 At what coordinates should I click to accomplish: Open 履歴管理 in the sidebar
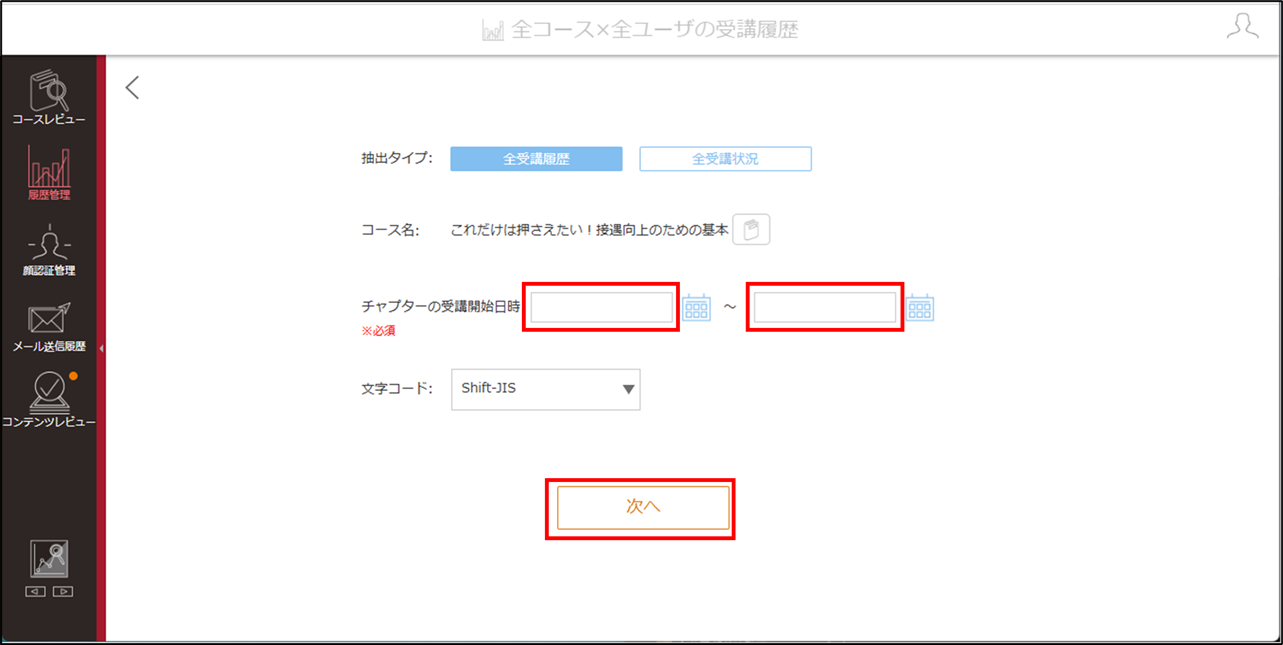pos(48,174)
